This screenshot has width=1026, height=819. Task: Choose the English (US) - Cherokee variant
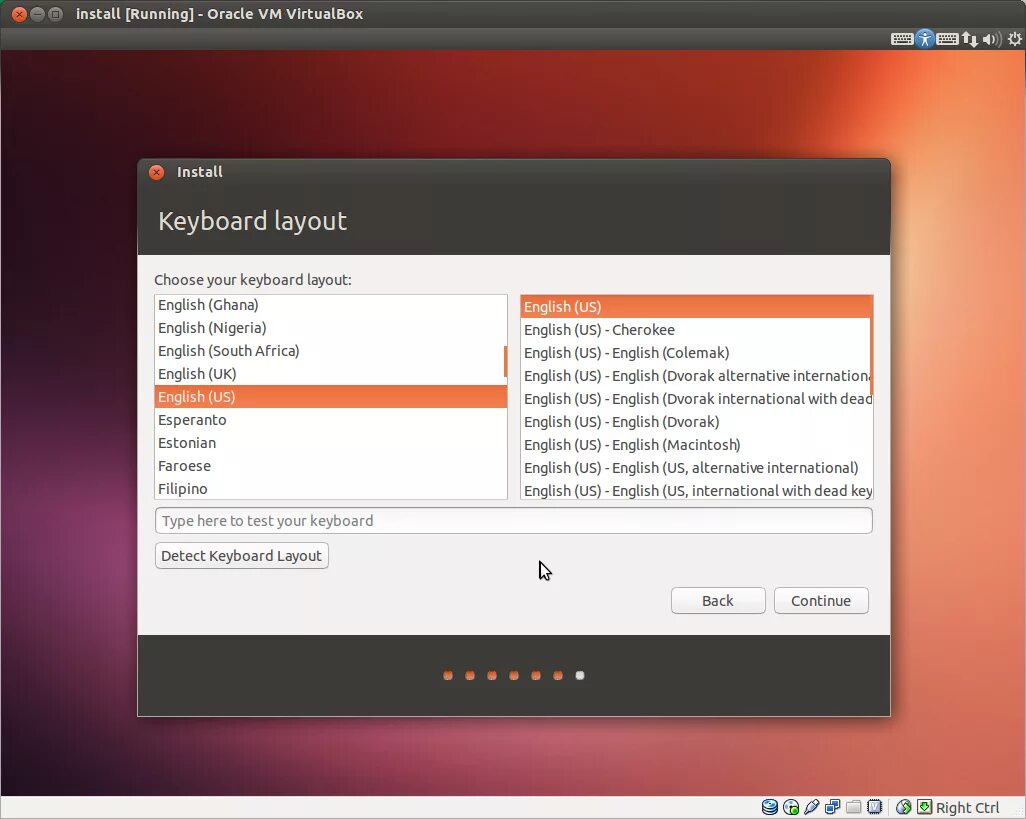click(696, 330)
